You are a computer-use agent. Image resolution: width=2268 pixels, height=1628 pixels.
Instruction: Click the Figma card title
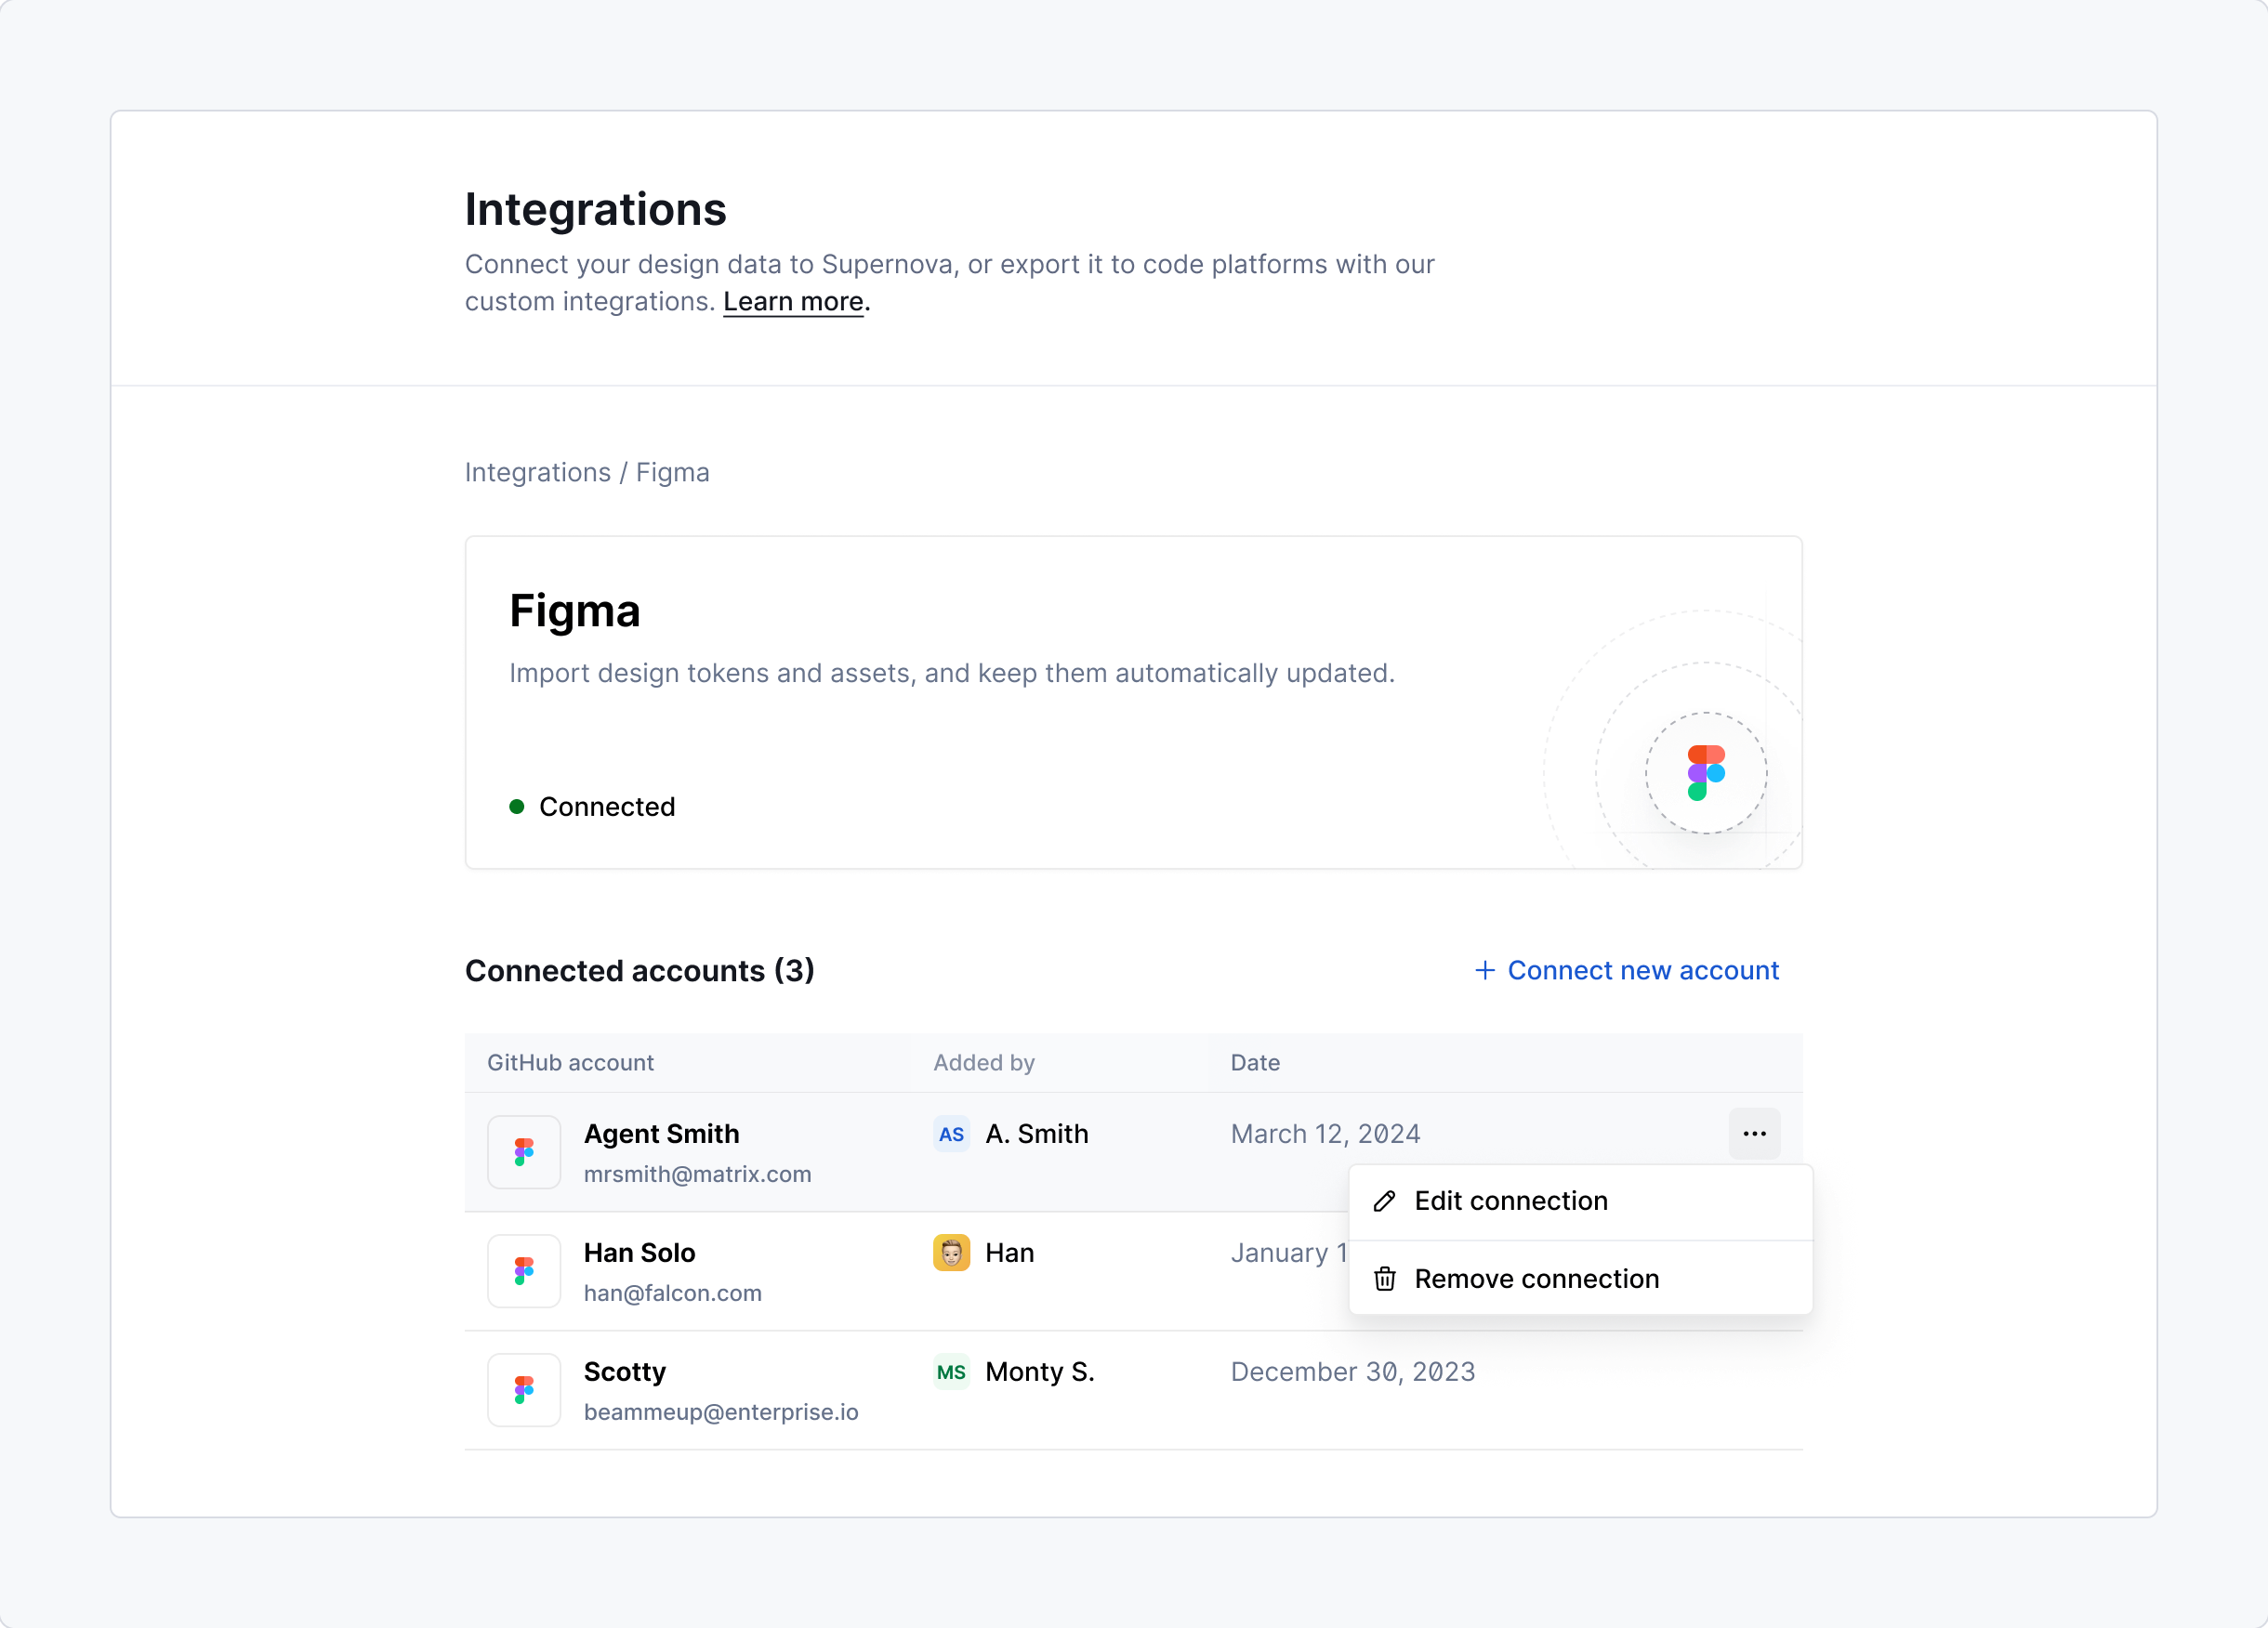tap(575, 611)
